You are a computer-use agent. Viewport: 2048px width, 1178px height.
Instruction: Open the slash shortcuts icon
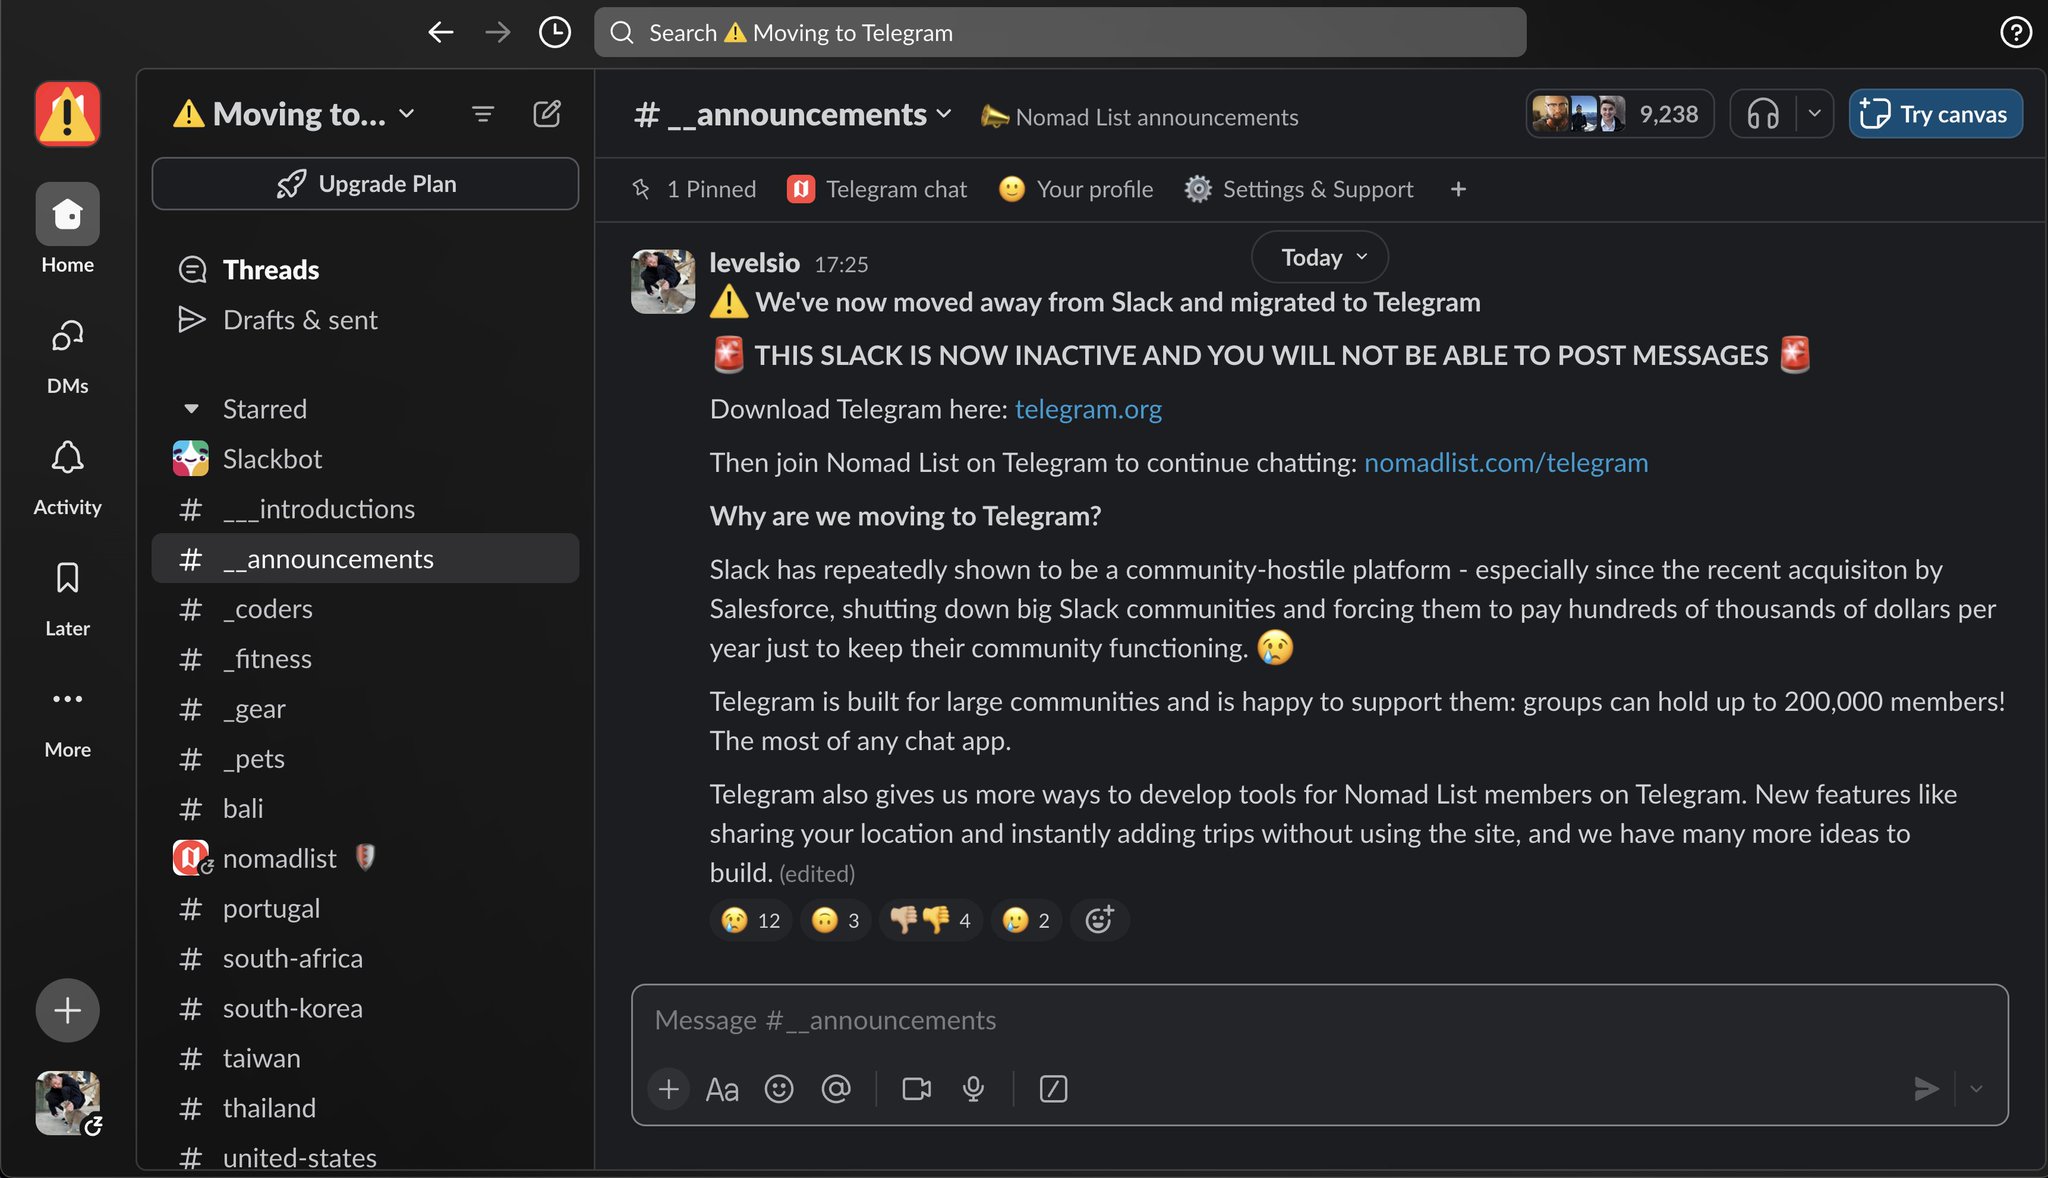(1053, 1089)
